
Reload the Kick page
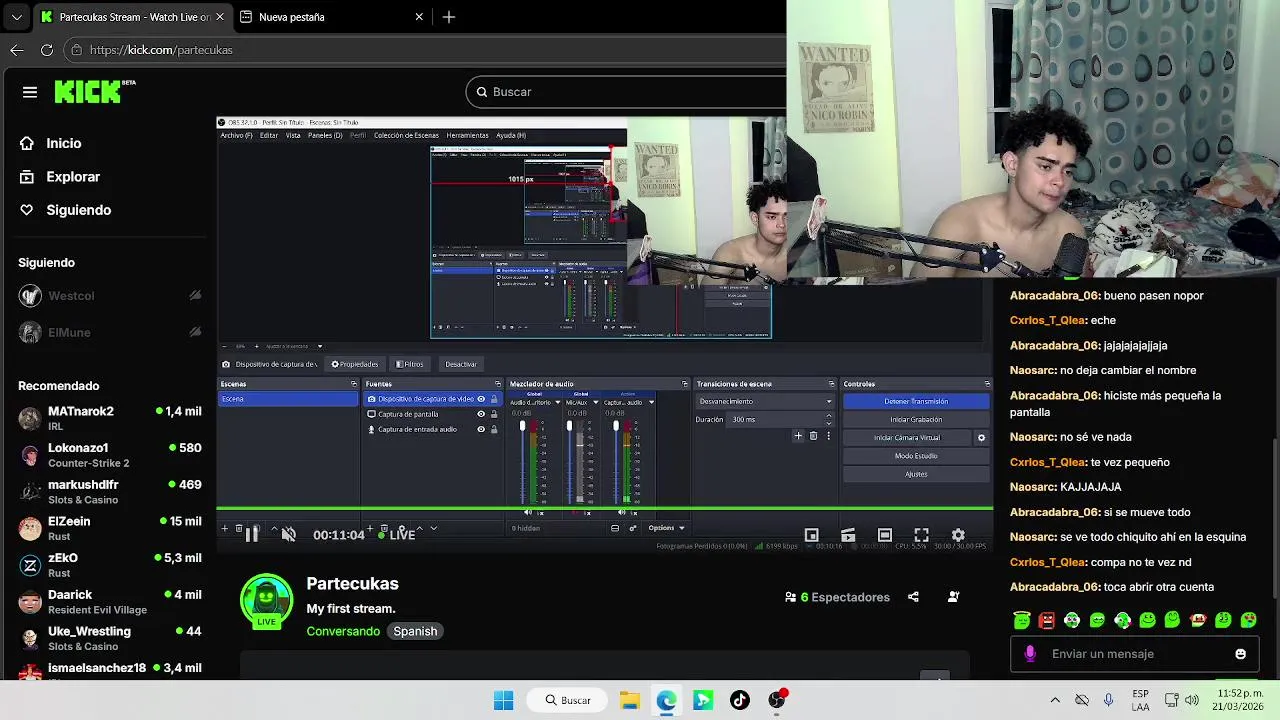point(47,50)
